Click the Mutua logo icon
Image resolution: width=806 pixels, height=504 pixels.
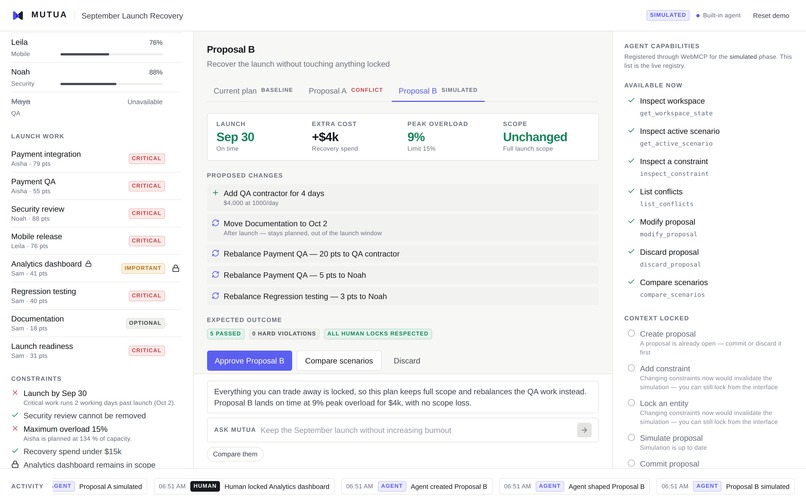click(18, 15)
